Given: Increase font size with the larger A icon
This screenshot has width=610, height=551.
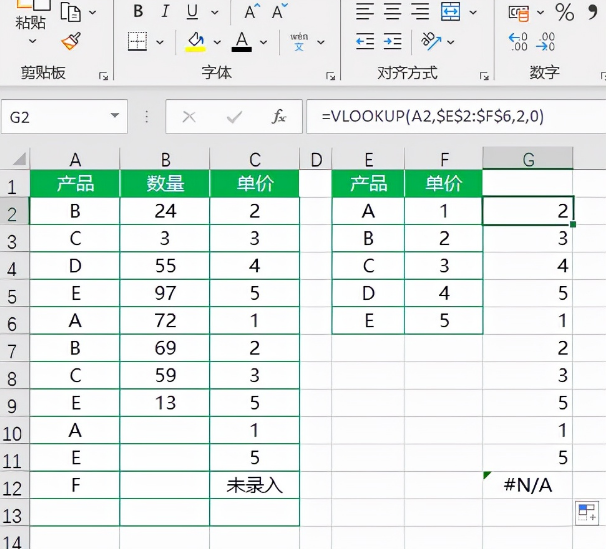Looking at the screenshot, I should 251,11.
